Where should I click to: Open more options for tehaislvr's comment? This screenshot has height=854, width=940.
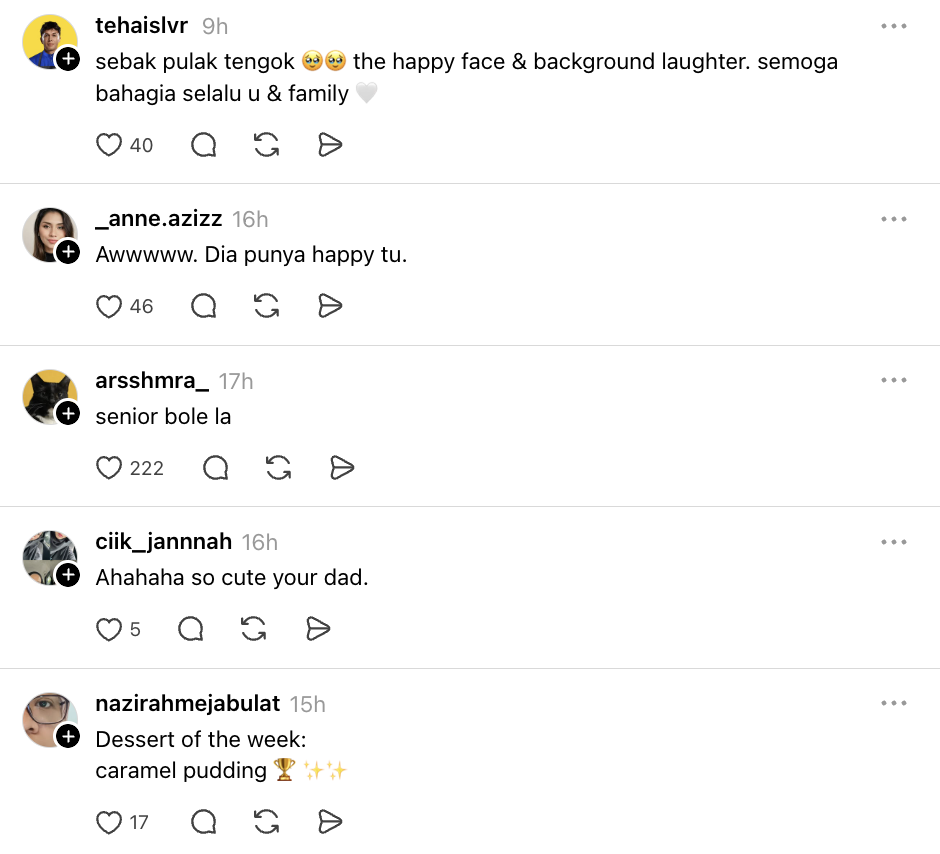pyautogui.click(x=894, y=26)
